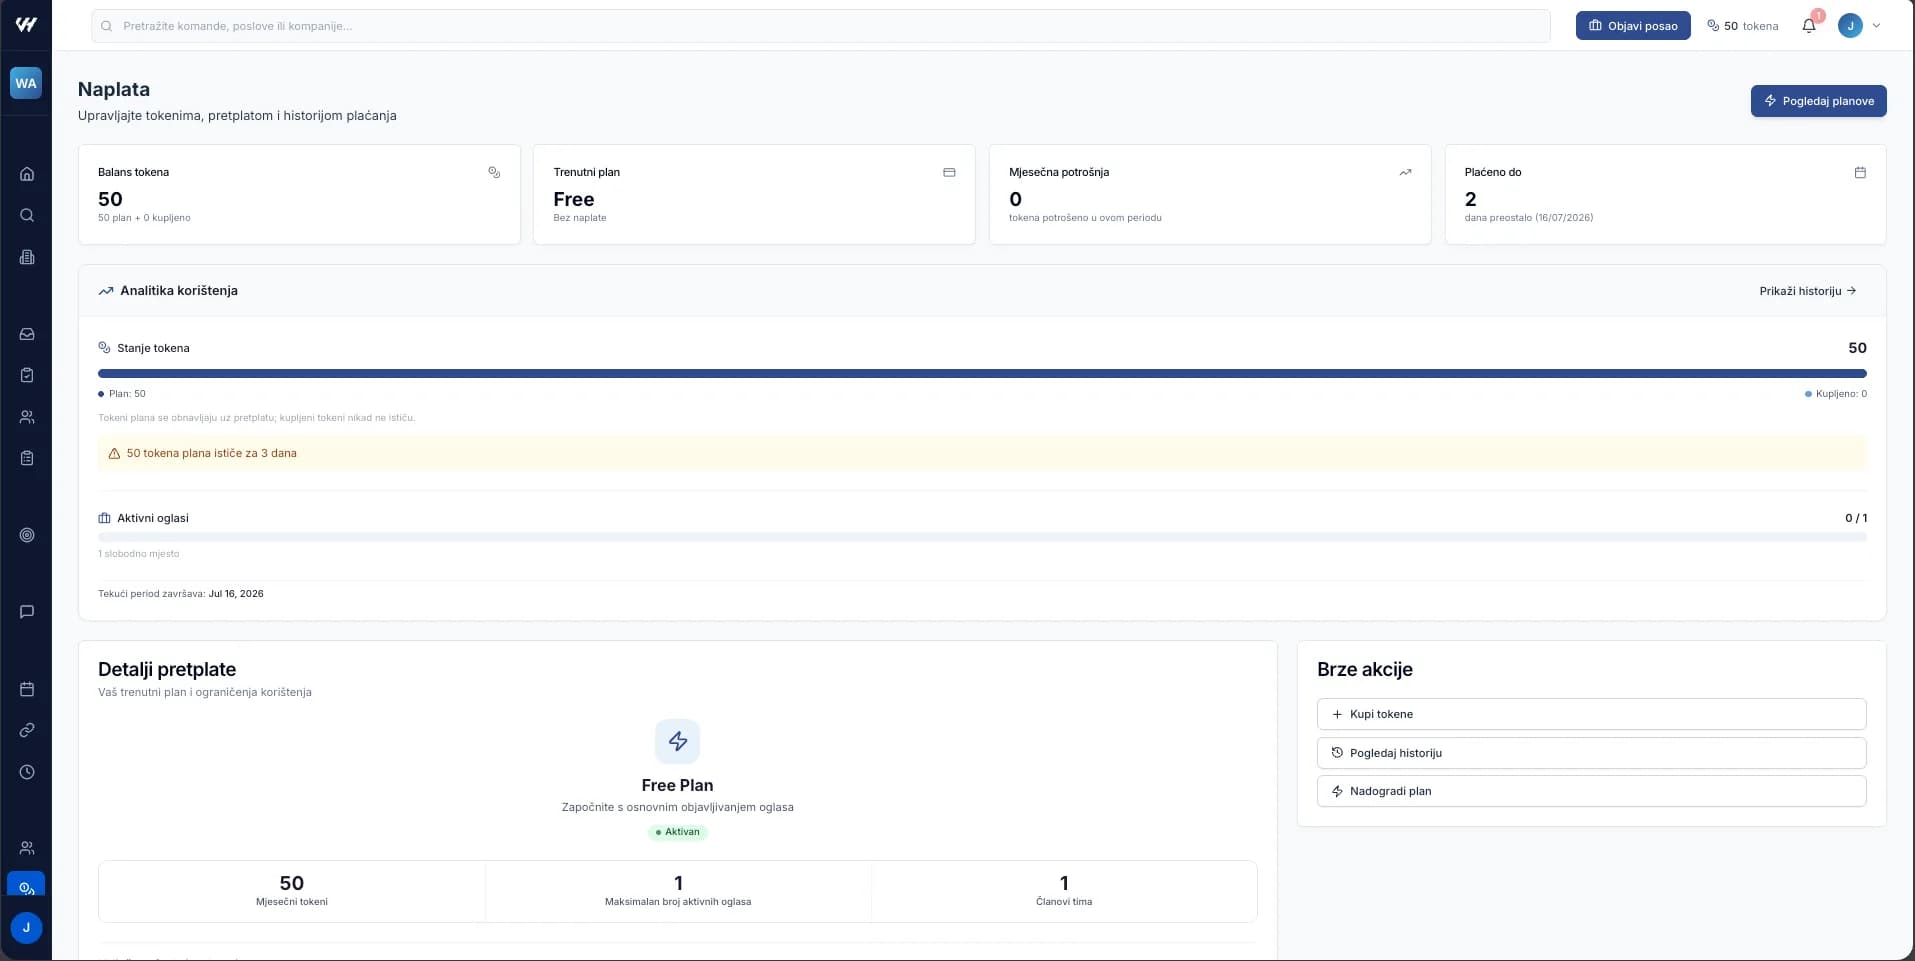Open the building companies icon in the sidebar
The image size is (1915, 961).
pos(27,257)
